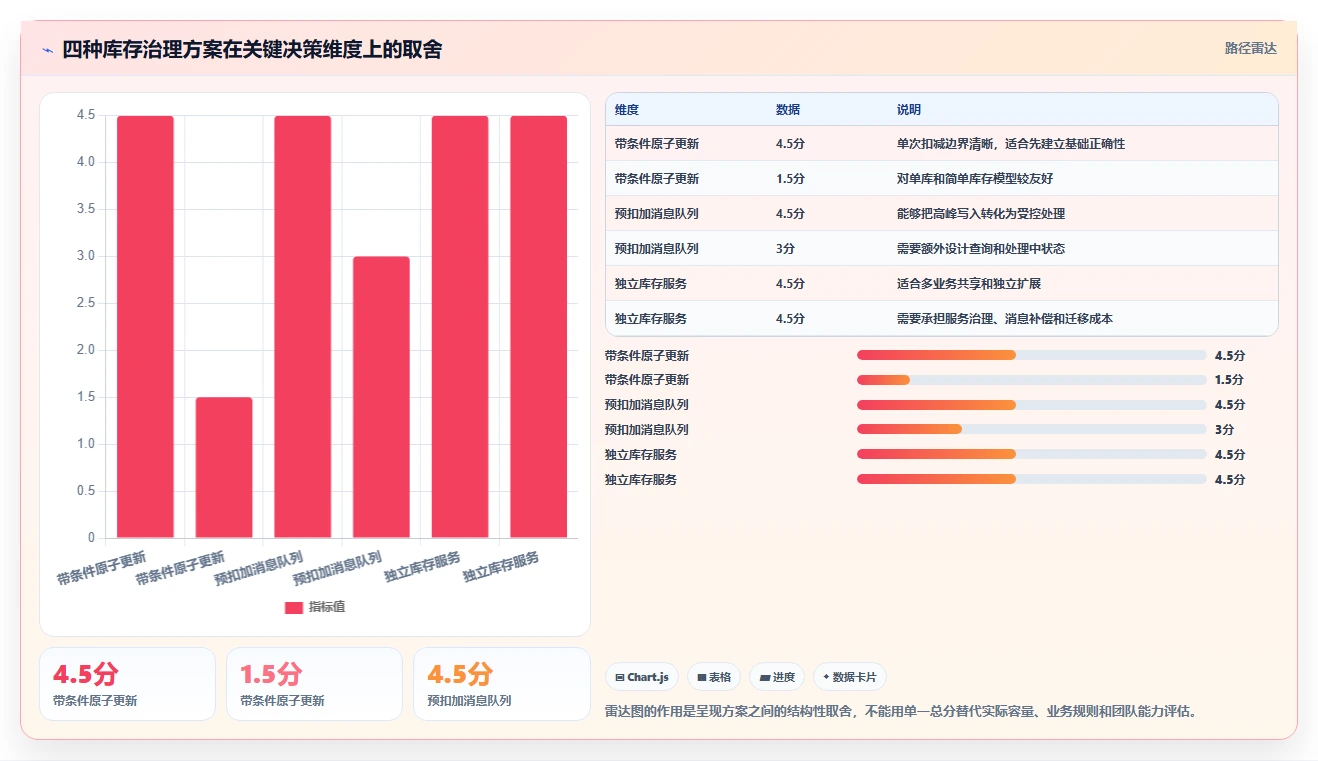1318x761 pixels.
Task: Select the 表格 chip
Action: pos(715,677)
